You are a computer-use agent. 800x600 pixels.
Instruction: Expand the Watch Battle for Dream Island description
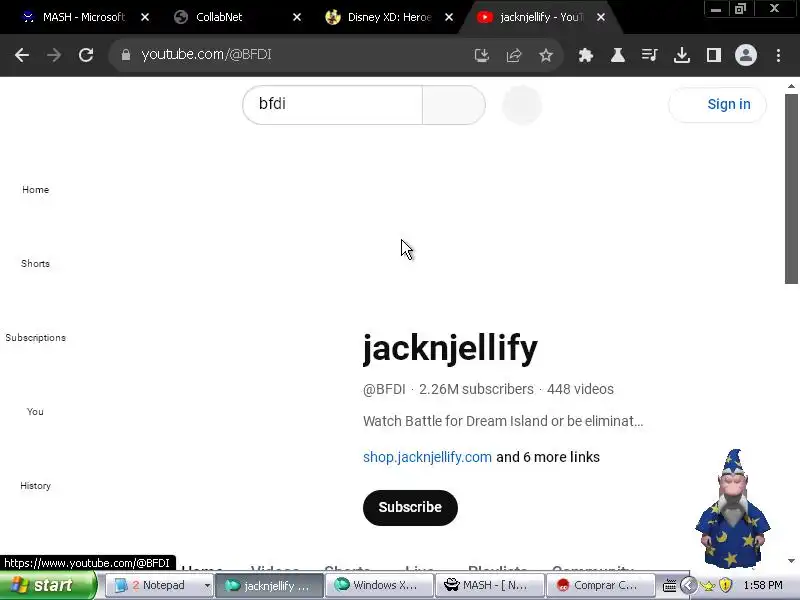(503, 421)
